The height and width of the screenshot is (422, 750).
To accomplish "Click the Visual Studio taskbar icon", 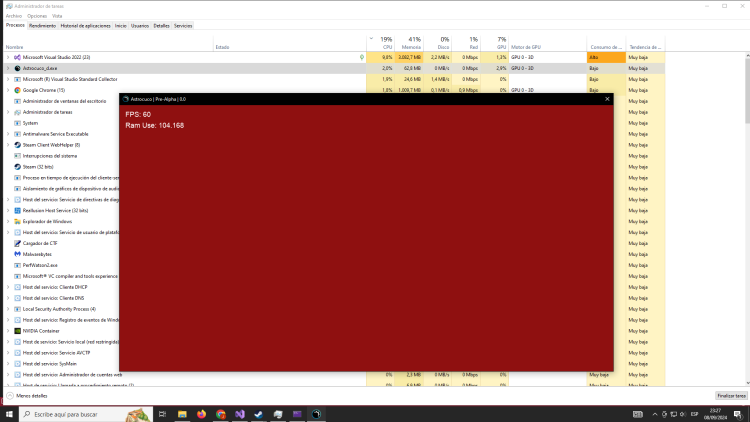I will pyautogui.click(x=240, y=413).
